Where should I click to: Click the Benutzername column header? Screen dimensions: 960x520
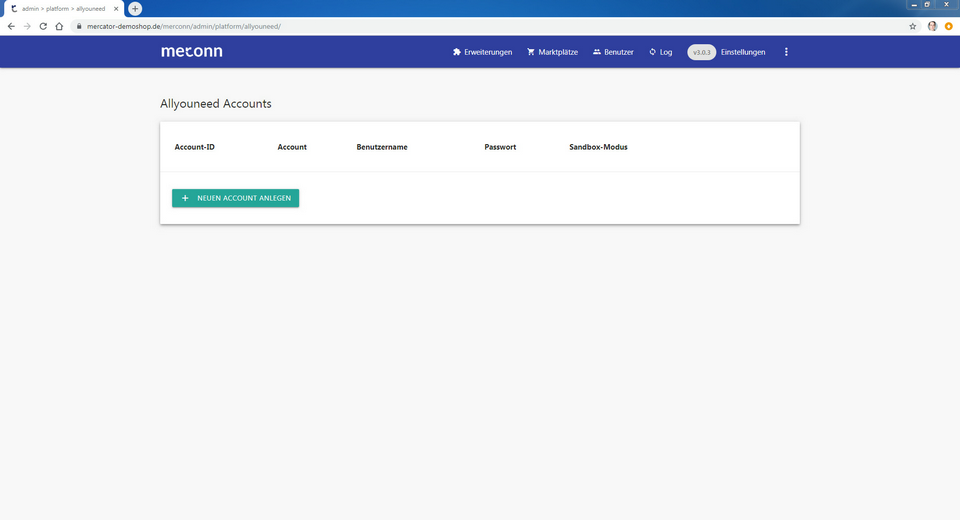point(382,147)
